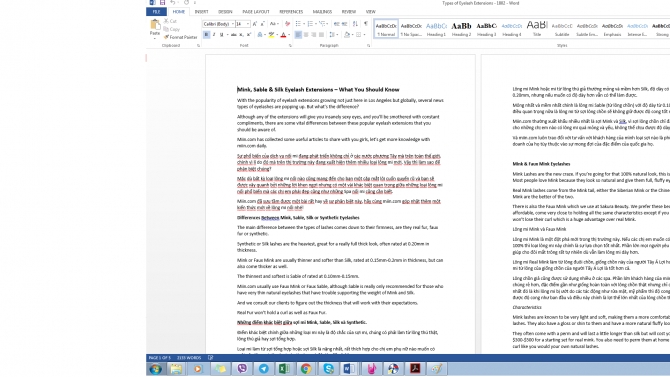Open Viber from the taskbar
Viewport: 670px width, 377px height.
(242, 368)
